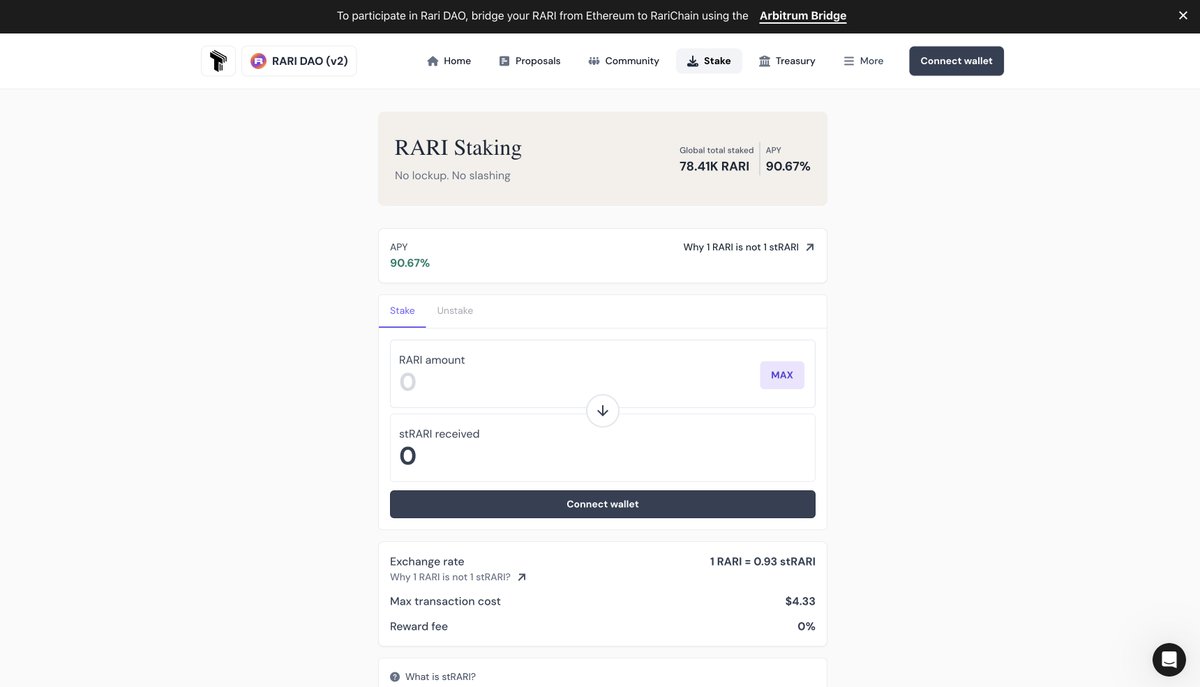Open the chat support widget
The image size is (1200, 687).
(x=1169, y=660)
